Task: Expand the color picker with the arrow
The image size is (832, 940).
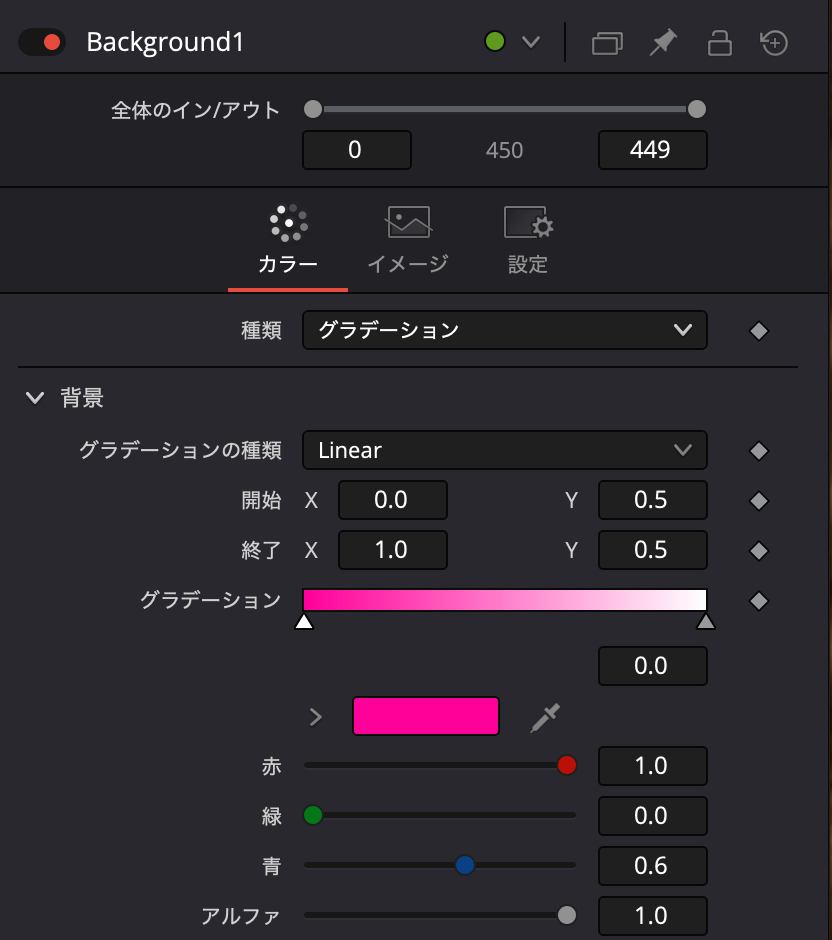Action: pos(316,716)
